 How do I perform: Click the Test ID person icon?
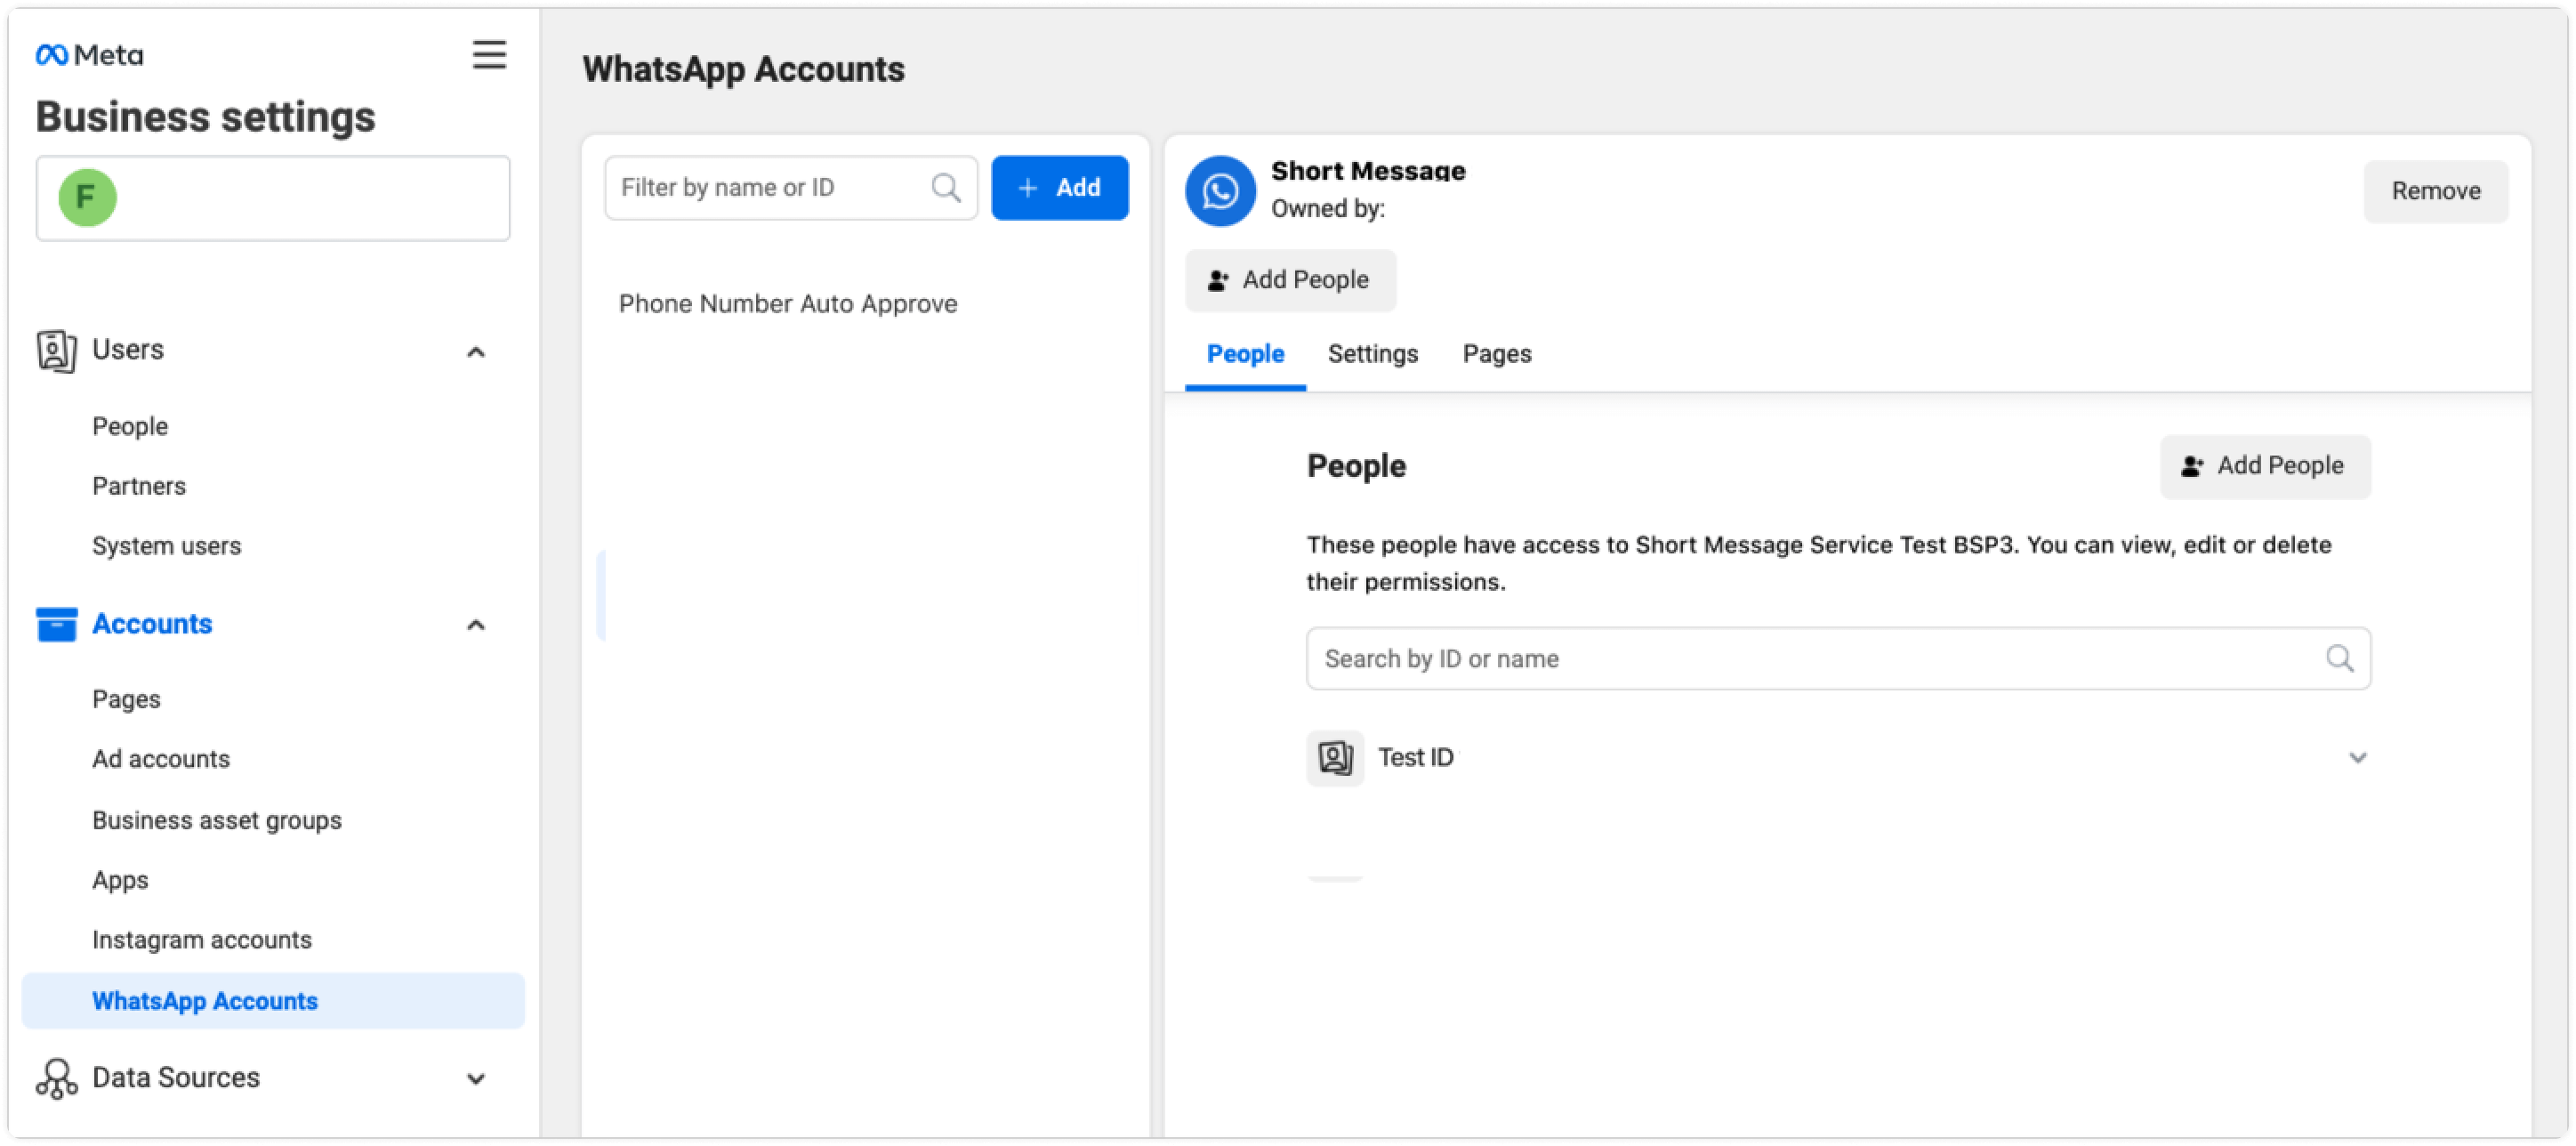pyautogui.click(x=1335, y=758)
